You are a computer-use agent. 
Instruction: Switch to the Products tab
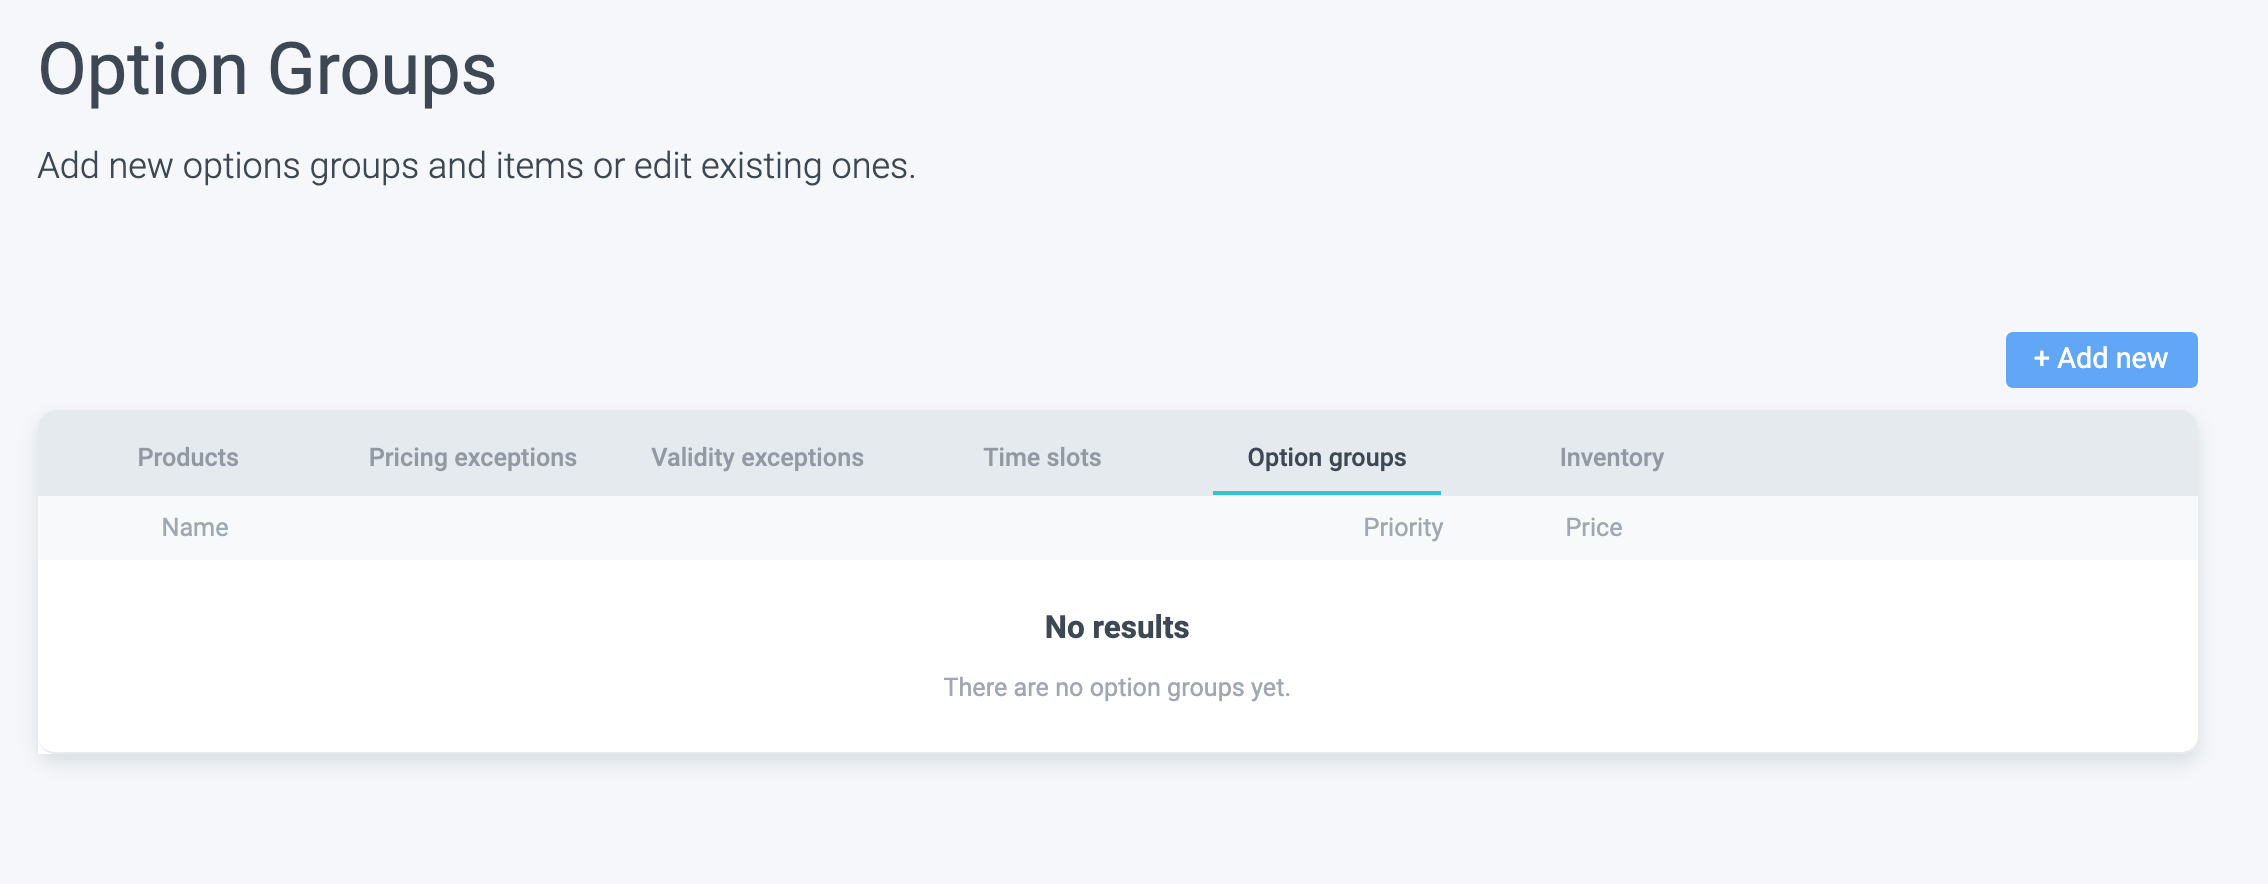point(188,457)
